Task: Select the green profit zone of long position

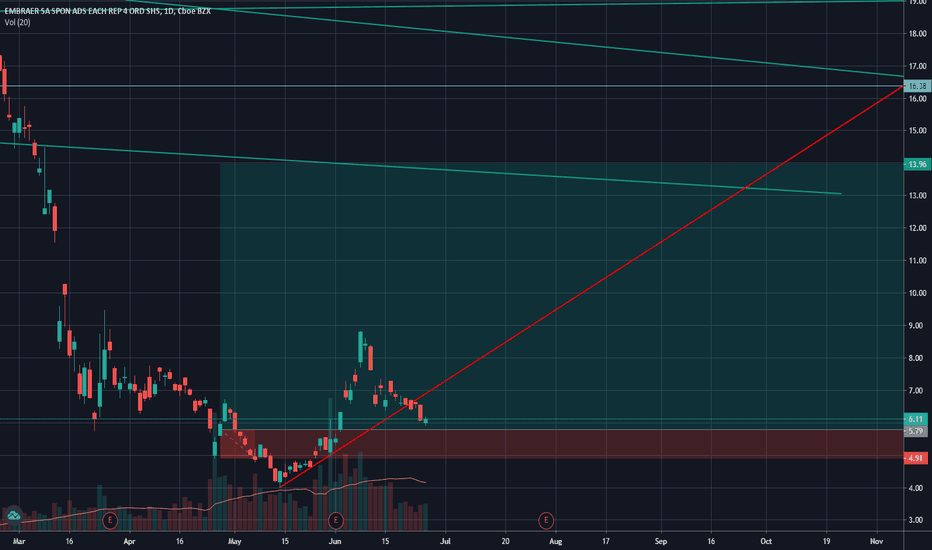Action: [562, 296]
